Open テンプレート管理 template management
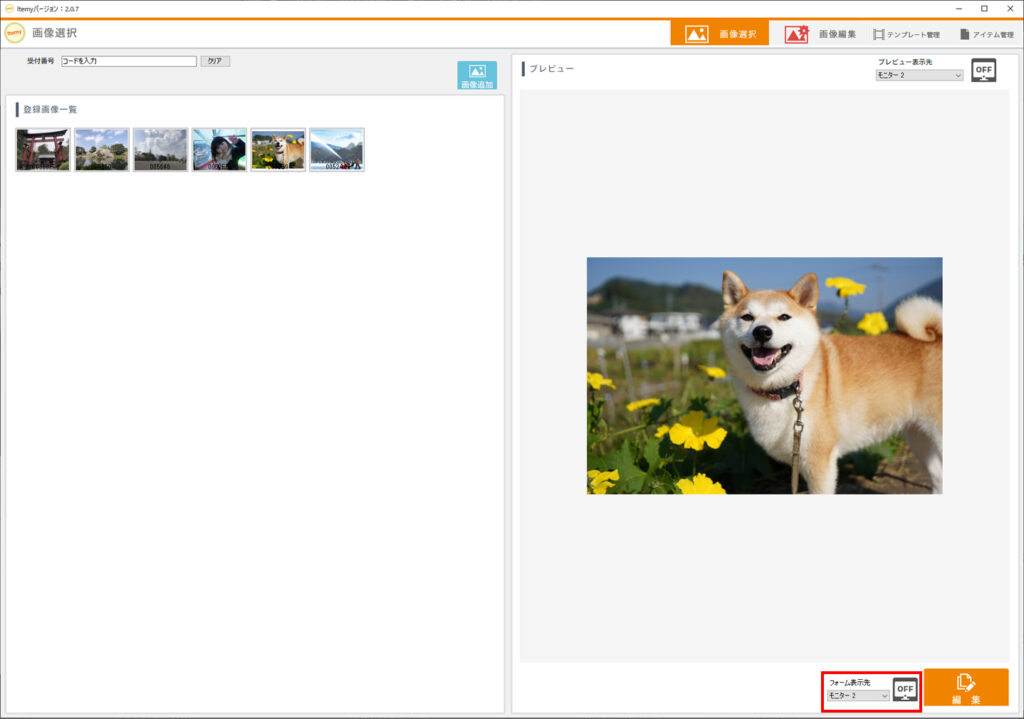Image resolution: width=1024 pixels, height=719 pixels. 905,34
